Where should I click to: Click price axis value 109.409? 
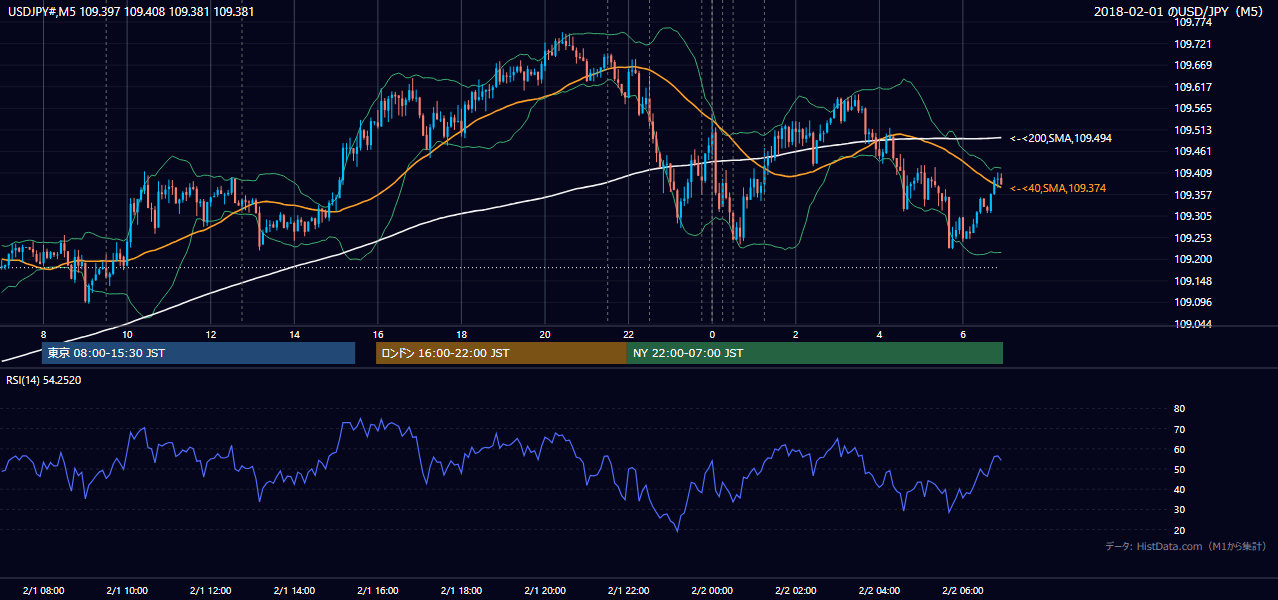pos(1193,173)
